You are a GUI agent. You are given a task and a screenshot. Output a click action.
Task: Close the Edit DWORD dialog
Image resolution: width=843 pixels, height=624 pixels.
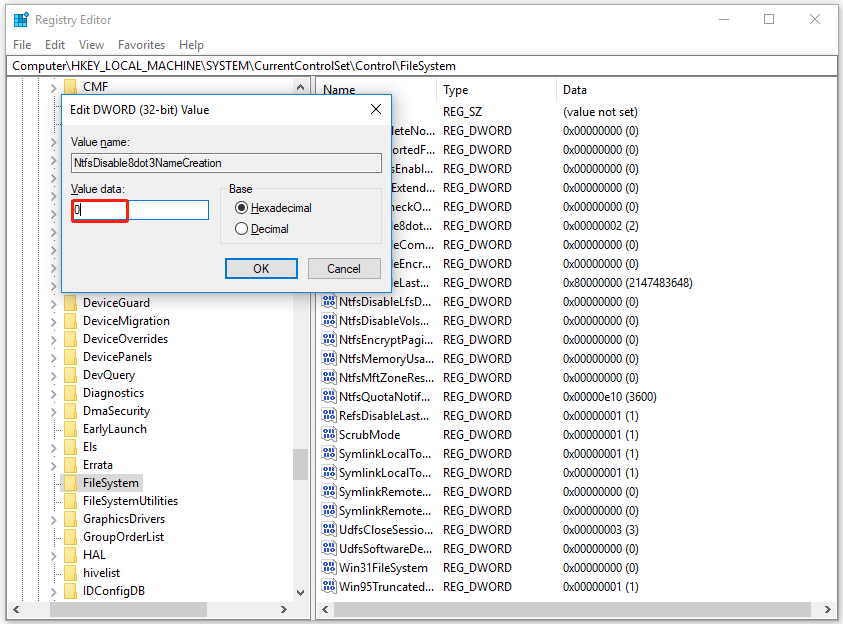click(x=375, y=109)
